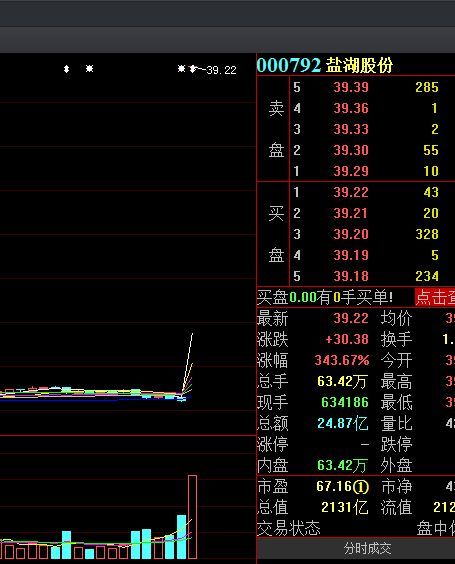455x564 pixels.
Task: Click the latest price 39.22 under 最新
Action: tap(351, 318)
